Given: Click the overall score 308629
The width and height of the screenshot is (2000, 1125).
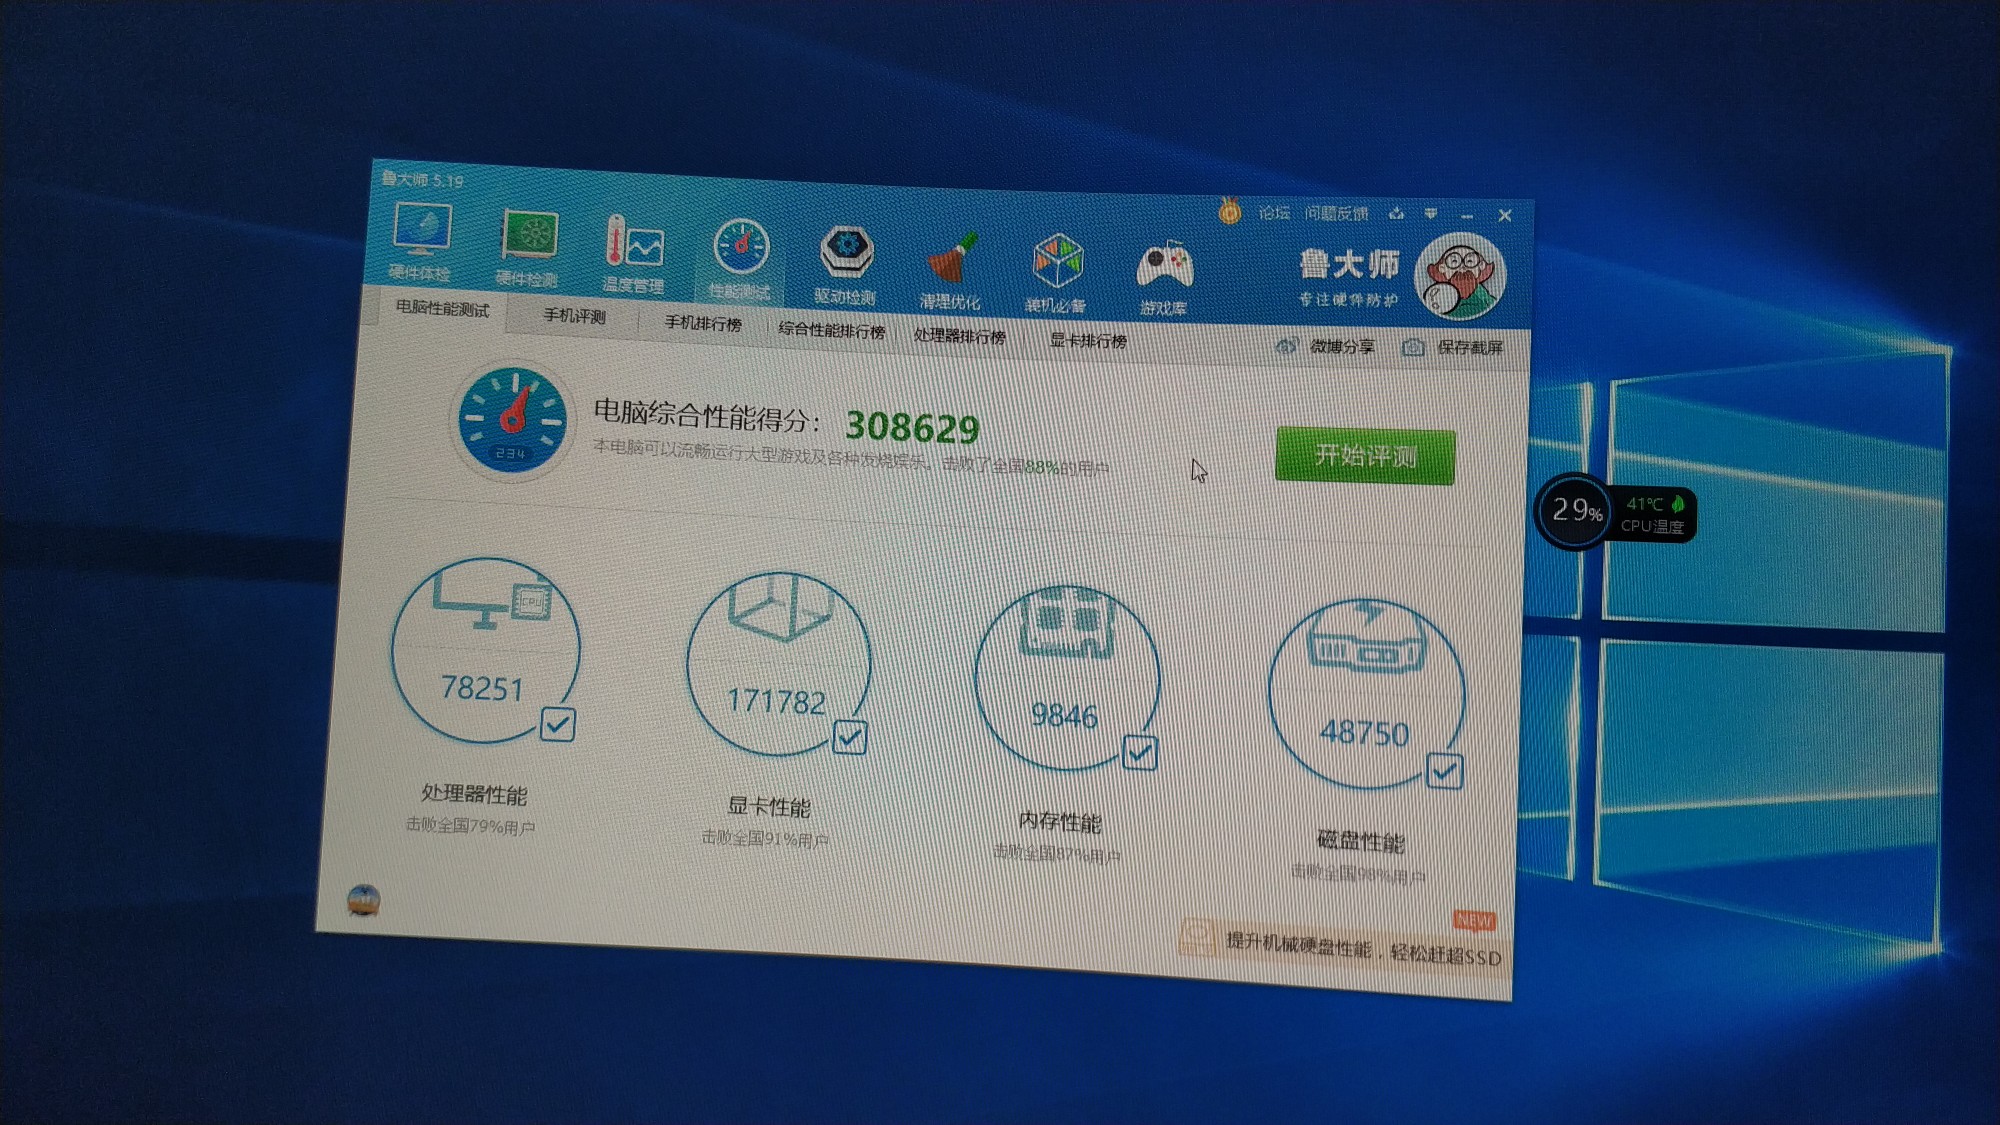Looking at the screenshot, I should pos(912,427).
